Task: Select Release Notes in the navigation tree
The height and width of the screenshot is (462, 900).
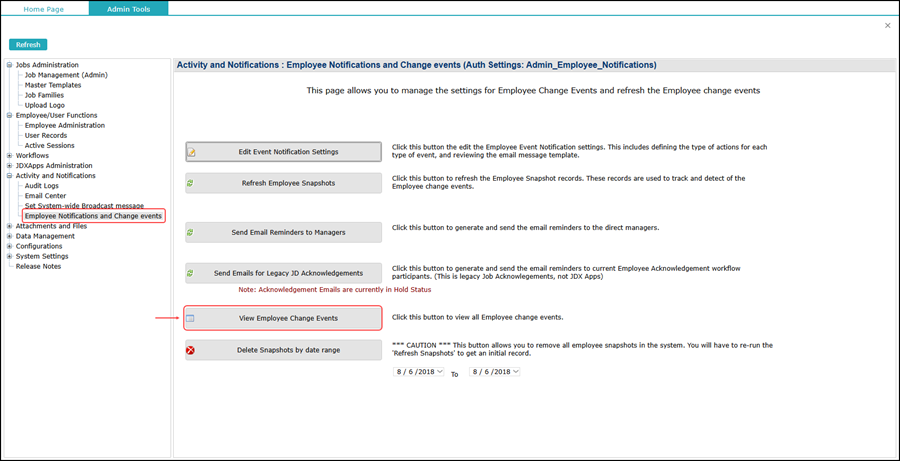Action: (38, 266)
